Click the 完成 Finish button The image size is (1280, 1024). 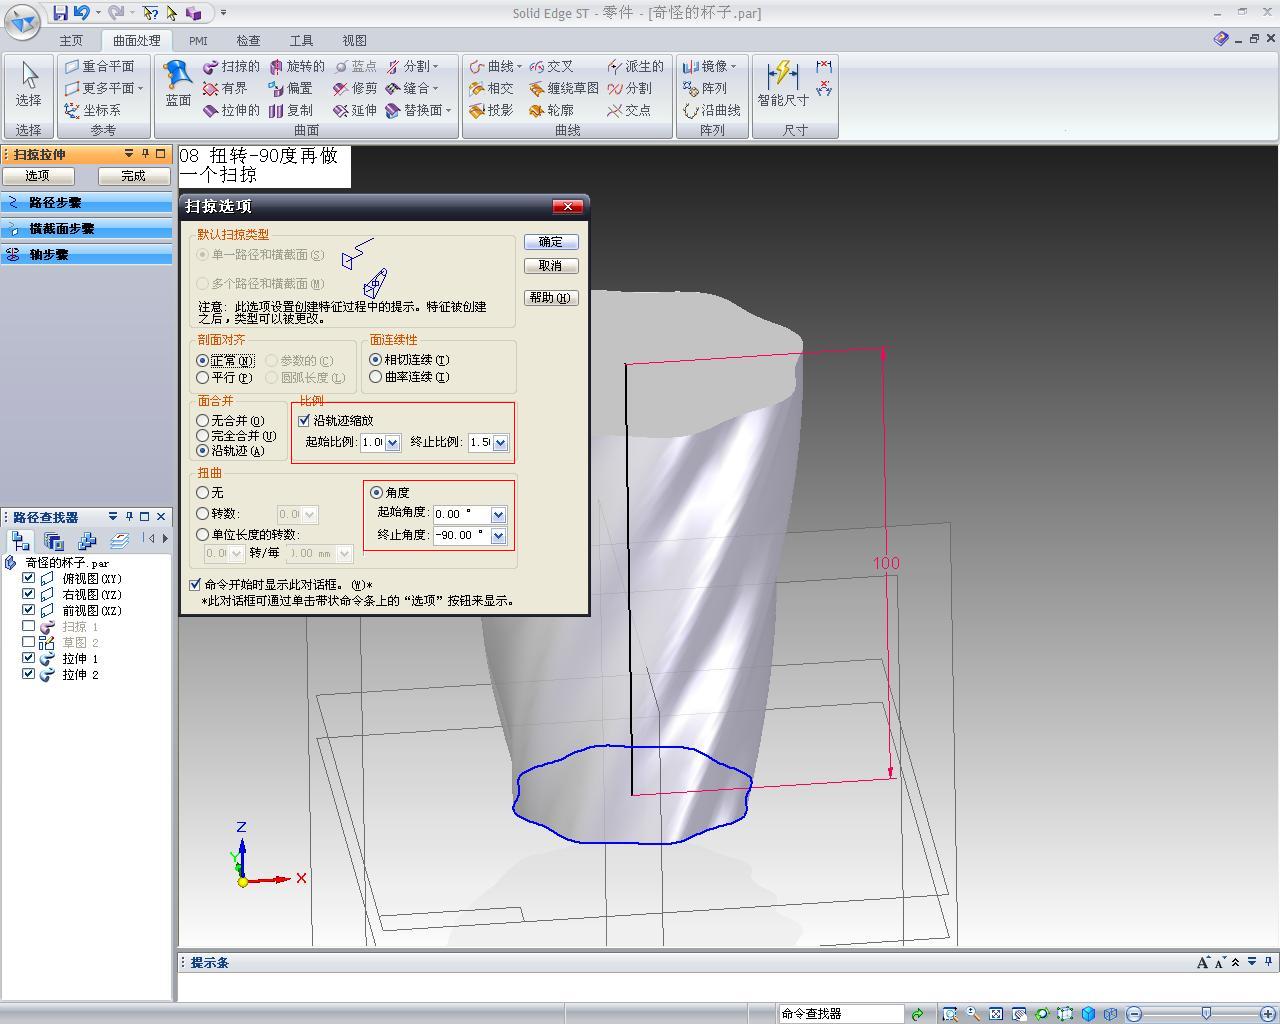tap(133, 176)
